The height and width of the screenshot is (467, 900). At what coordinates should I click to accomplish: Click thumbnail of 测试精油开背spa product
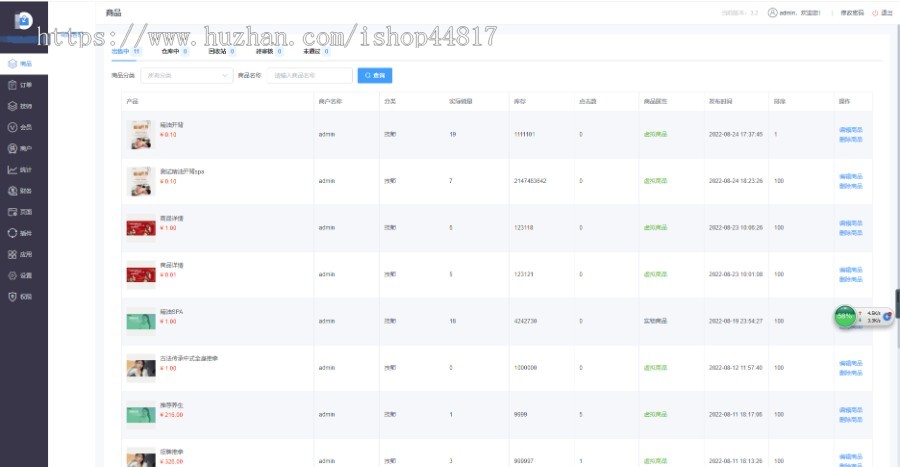pos(141,181)
